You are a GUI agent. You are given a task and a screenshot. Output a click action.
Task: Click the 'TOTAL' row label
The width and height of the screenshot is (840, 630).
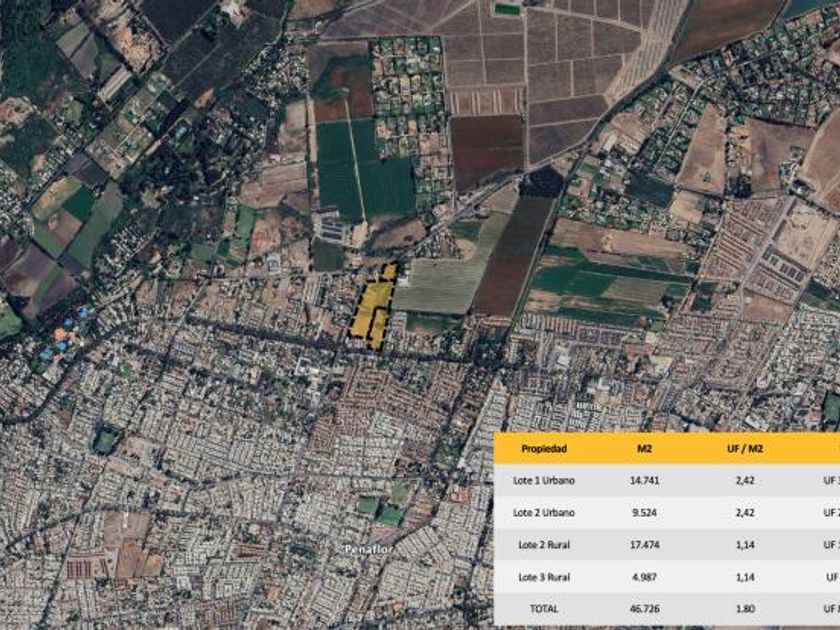pyautogui.click(x=544, y=609)
